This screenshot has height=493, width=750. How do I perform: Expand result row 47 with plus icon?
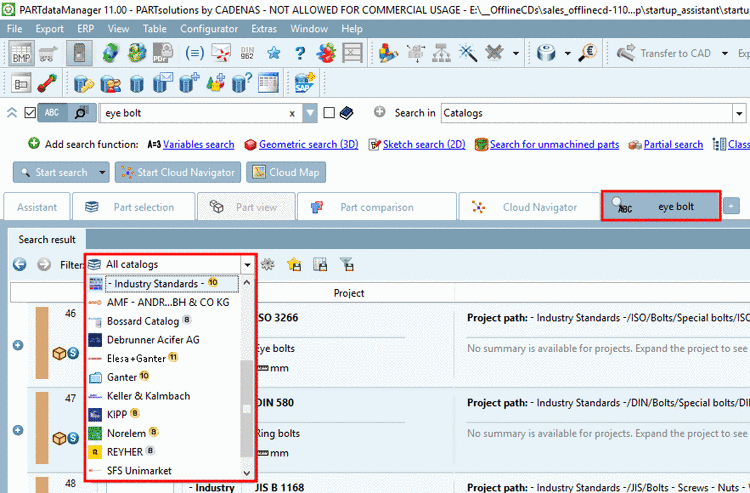click(x=18, y=430)
